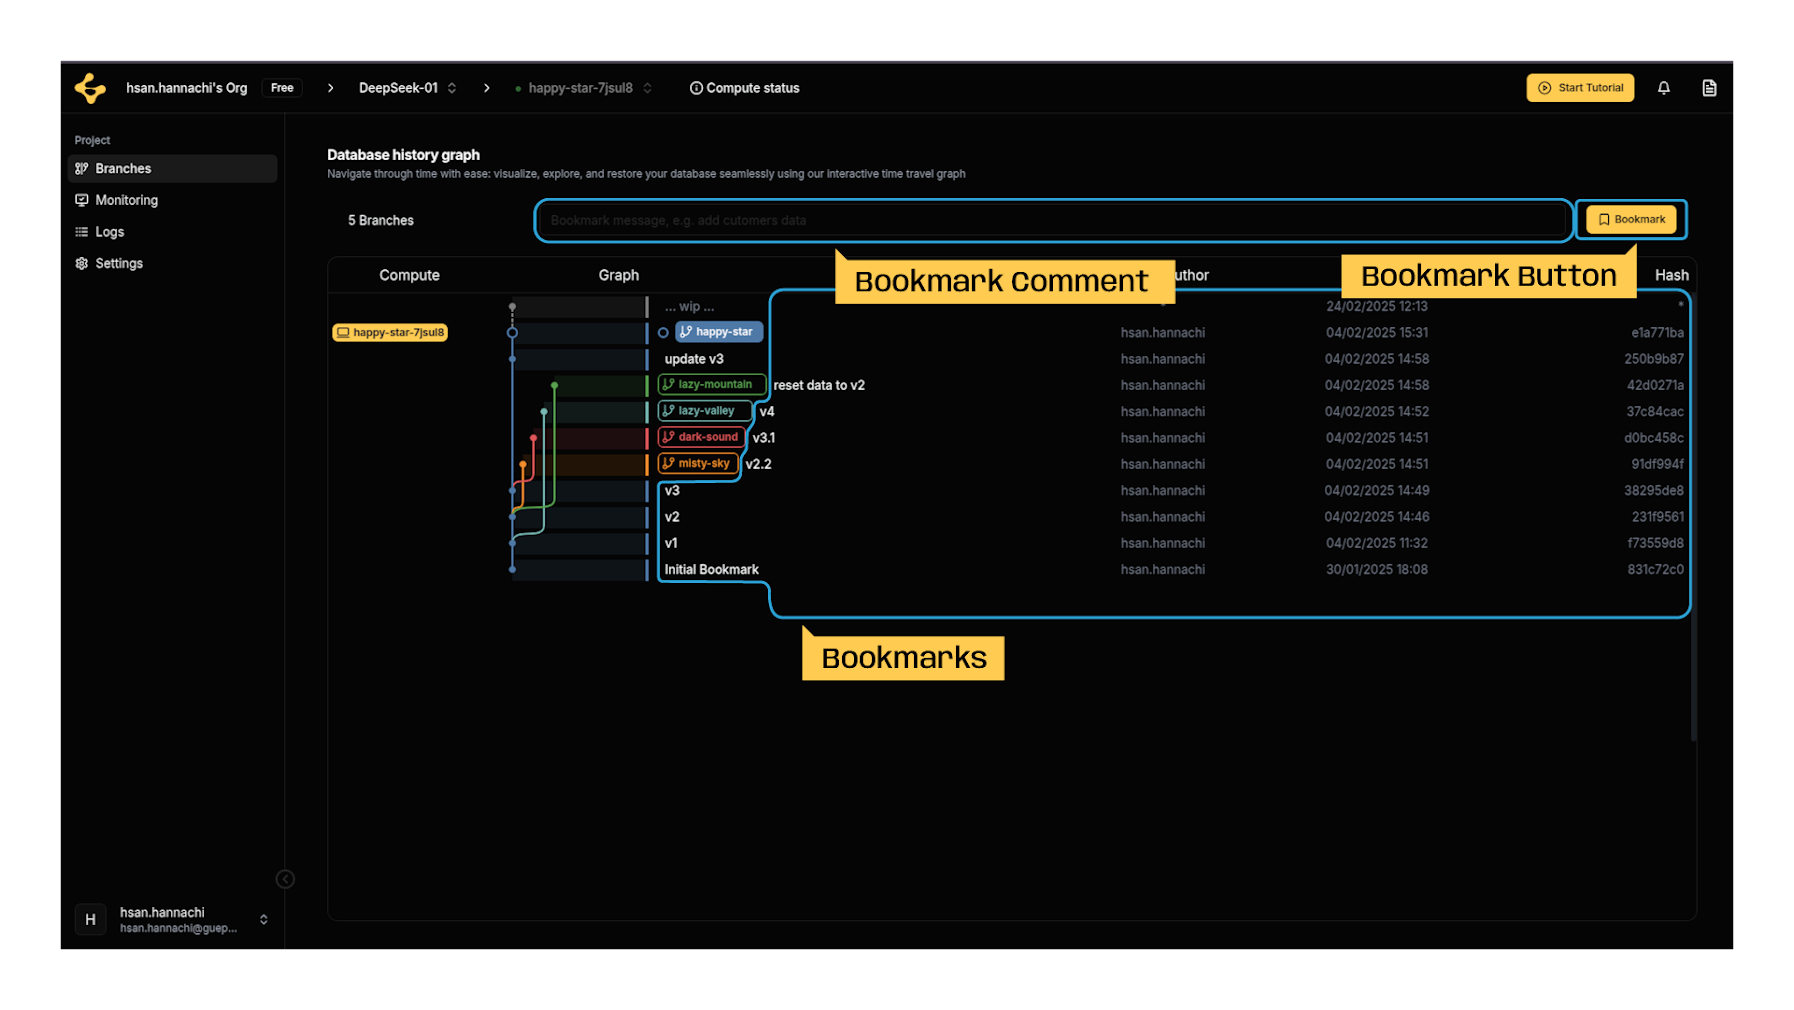1794x1010 pixels.
Task: Click hash 37c84cac
Action: pos(1655,411)
